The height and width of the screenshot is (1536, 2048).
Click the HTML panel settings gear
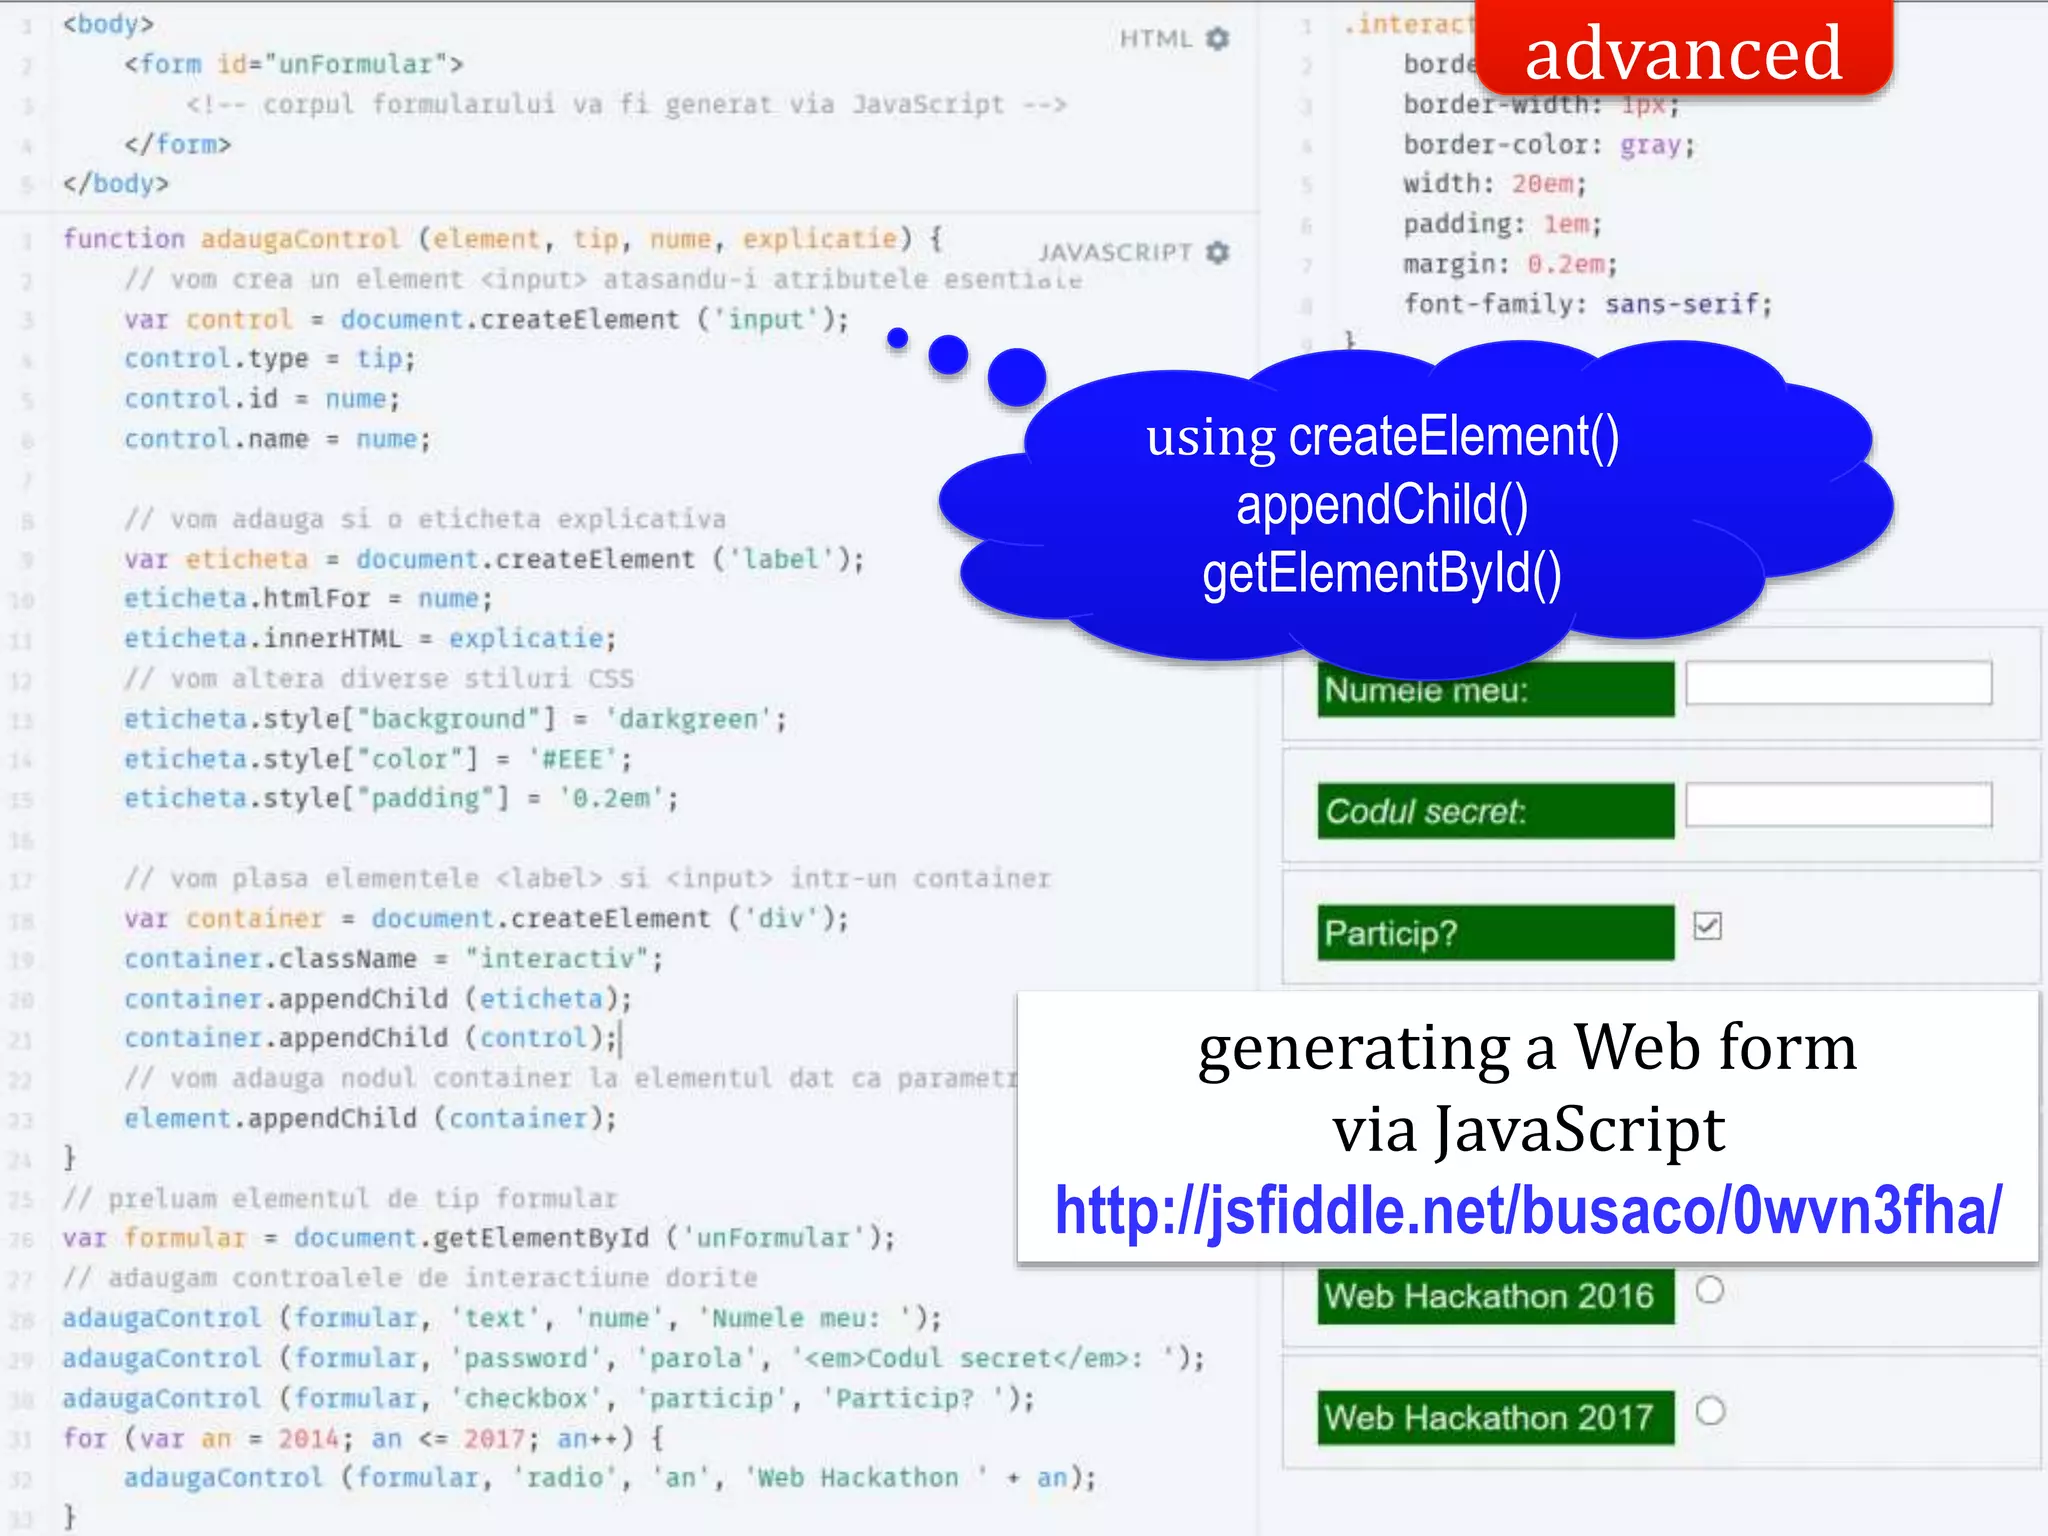click(1217, 39)
